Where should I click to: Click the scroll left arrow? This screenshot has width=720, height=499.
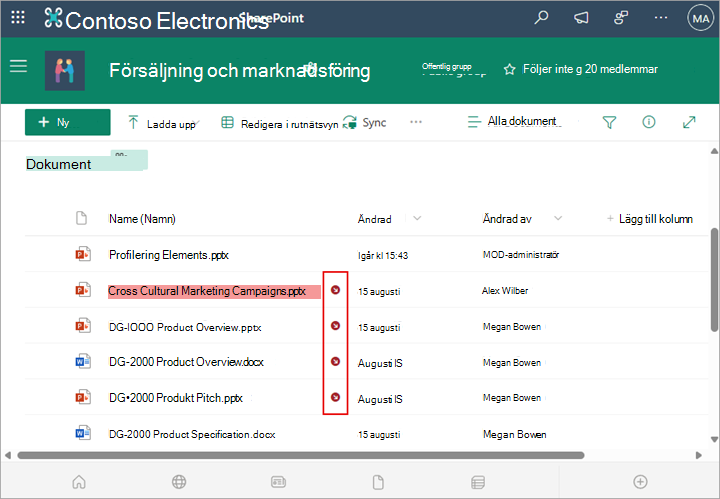(8, 455)
